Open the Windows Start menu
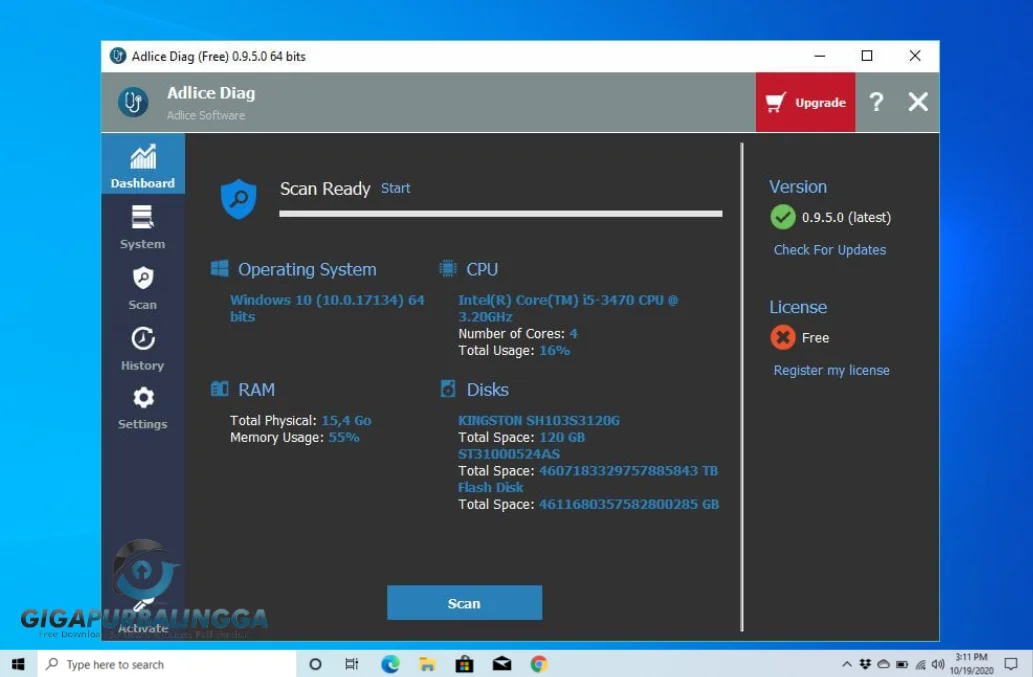 pos(18,664)
